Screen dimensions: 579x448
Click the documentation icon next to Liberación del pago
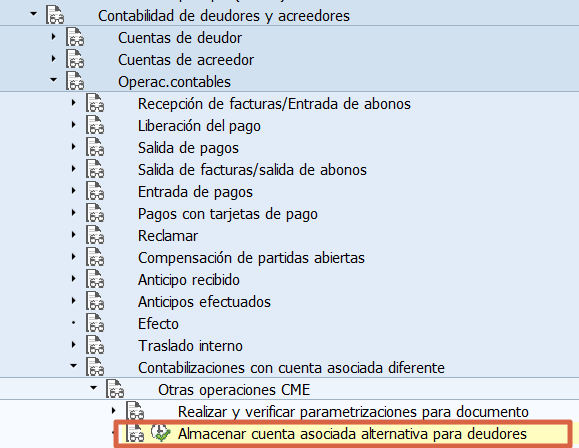pos(95,126)
